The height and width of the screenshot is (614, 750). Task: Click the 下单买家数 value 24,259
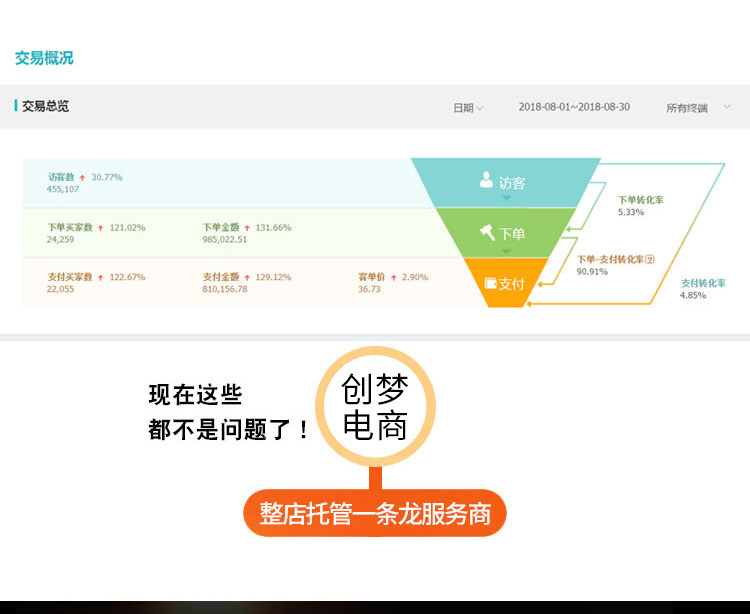coord(60,239)
